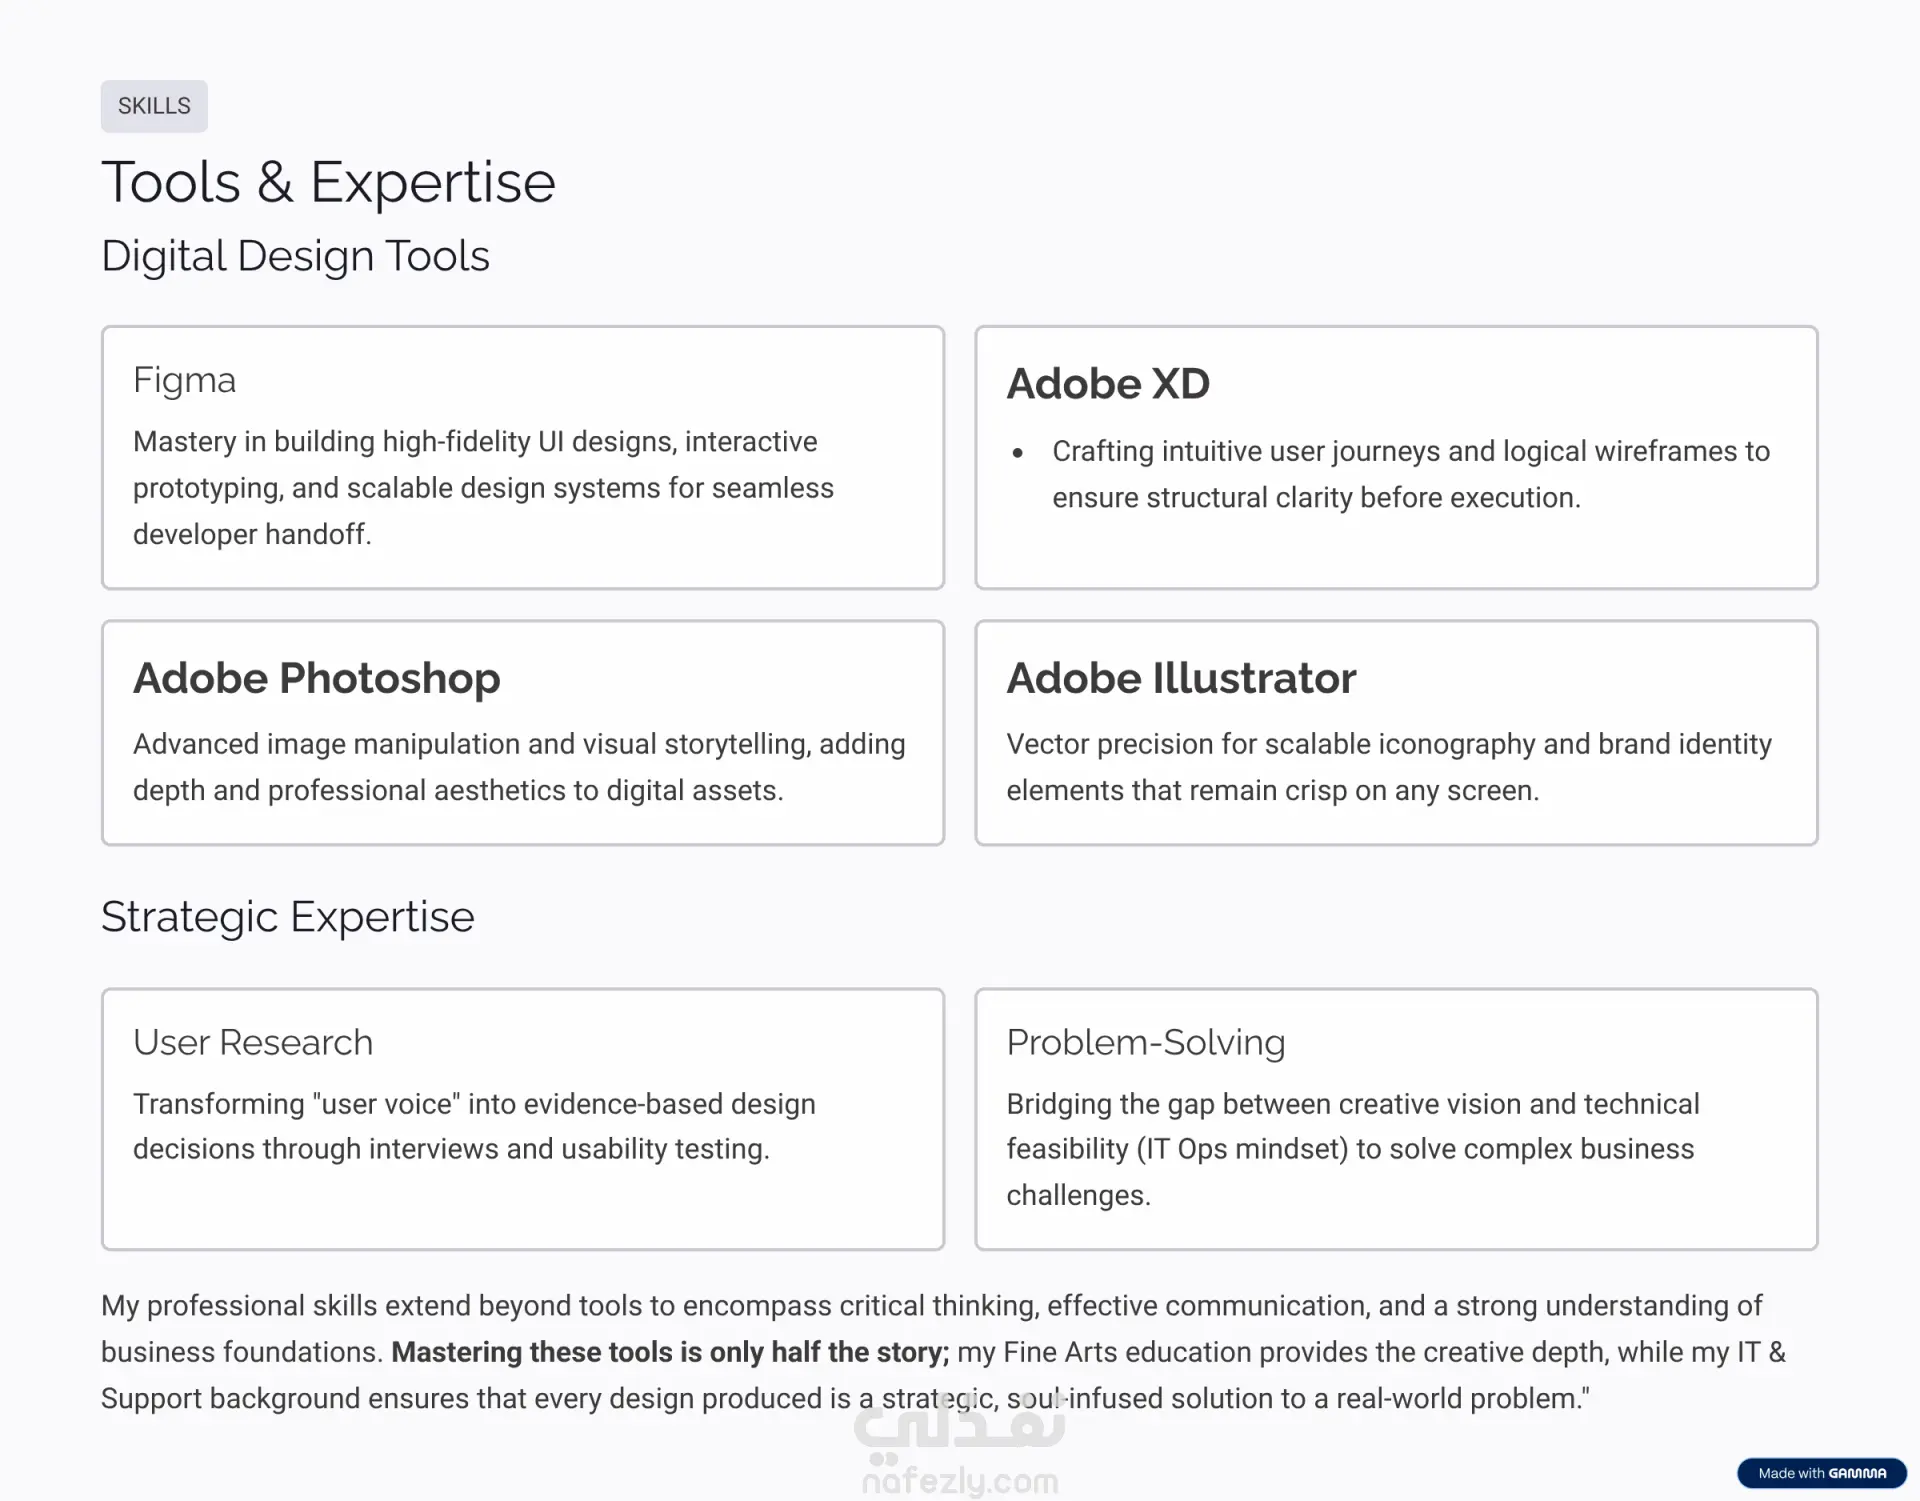Click the bold "Mastering these tools" sentence

[x=669, y=1352]
